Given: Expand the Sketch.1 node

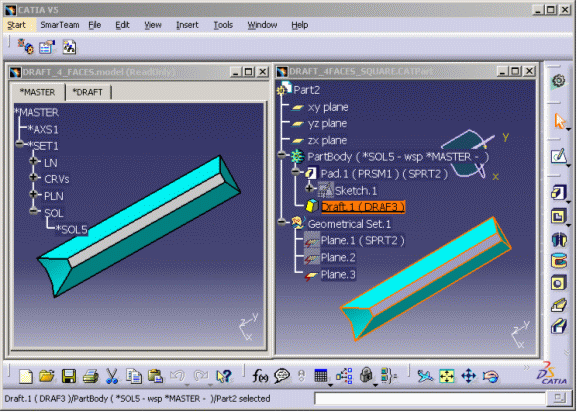Looking at the screenshot, I should [x=310, y=188].
